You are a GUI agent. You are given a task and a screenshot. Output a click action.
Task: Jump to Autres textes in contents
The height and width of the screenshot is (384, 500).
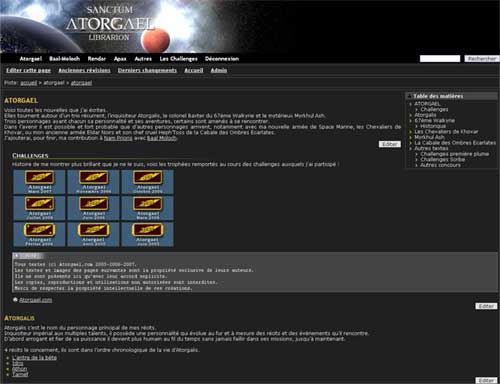pos(431,148)
